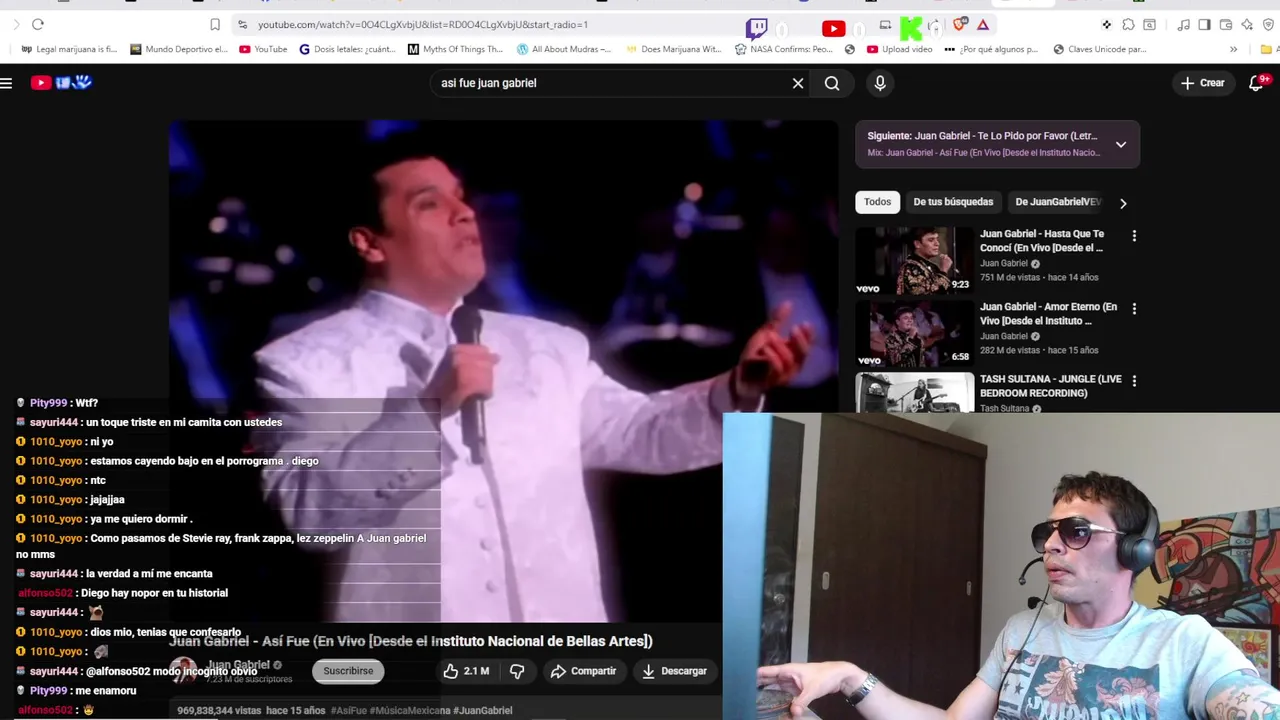
Task: Open the YouTube hamburger guide menu
Action: [x=6, y=83]
